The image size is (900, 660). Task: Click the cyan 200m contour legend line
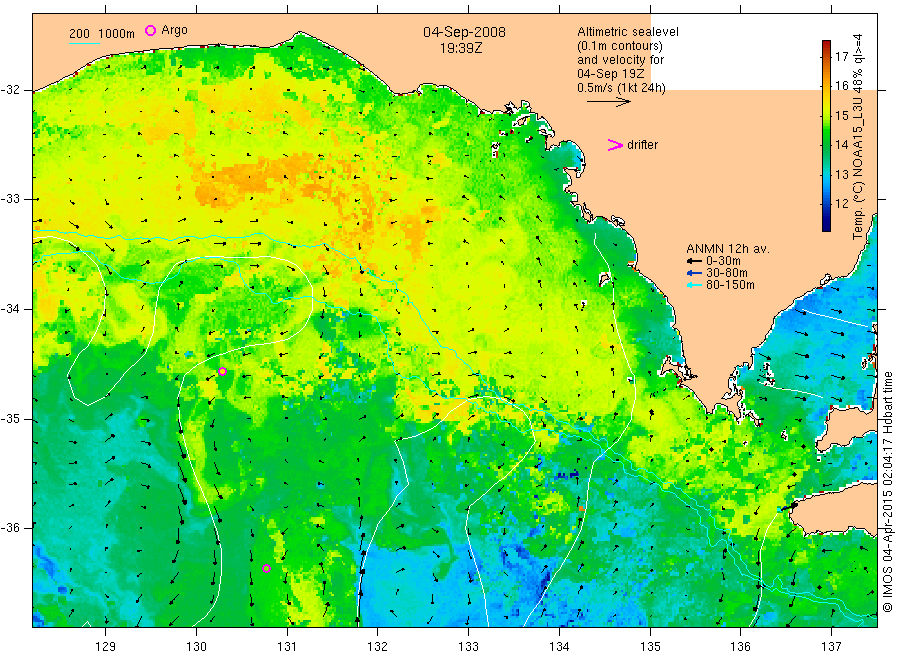[84, 43]
